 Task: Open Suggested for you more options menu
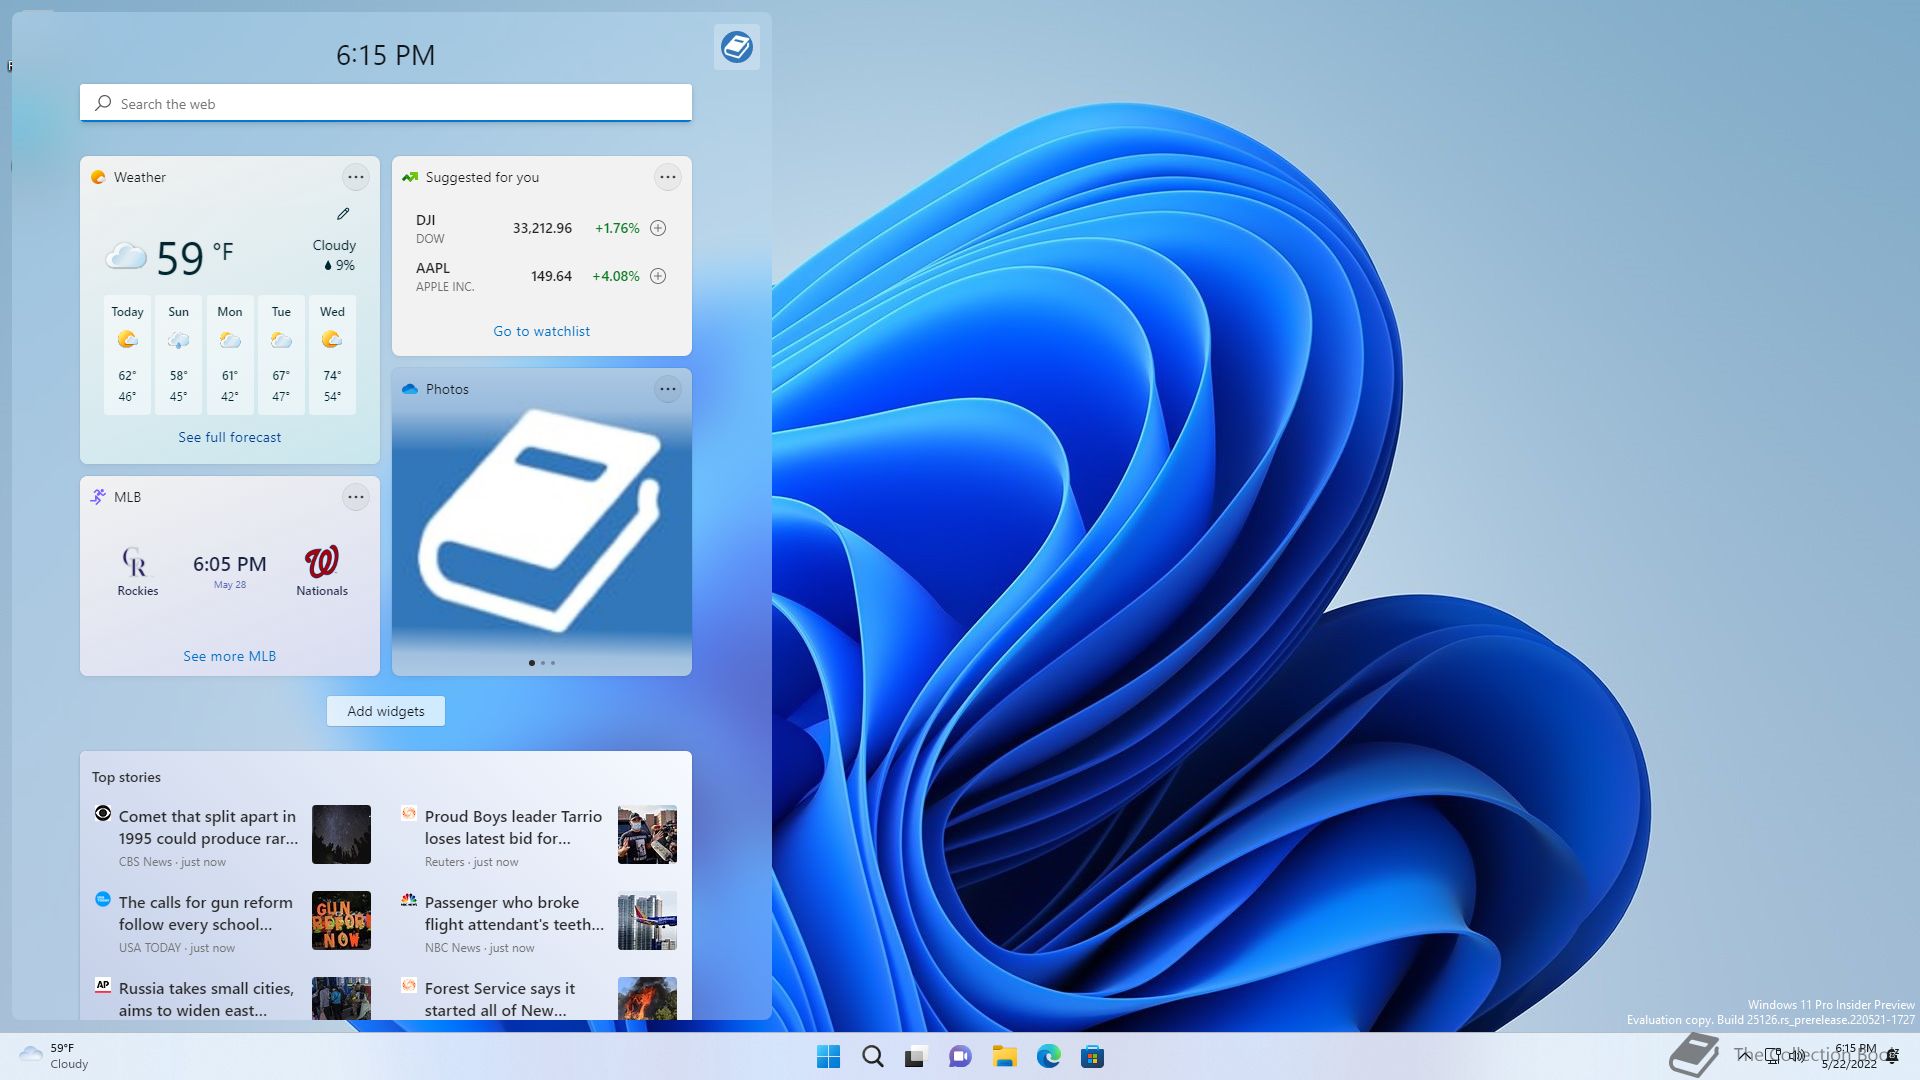(x=667, y=177)
